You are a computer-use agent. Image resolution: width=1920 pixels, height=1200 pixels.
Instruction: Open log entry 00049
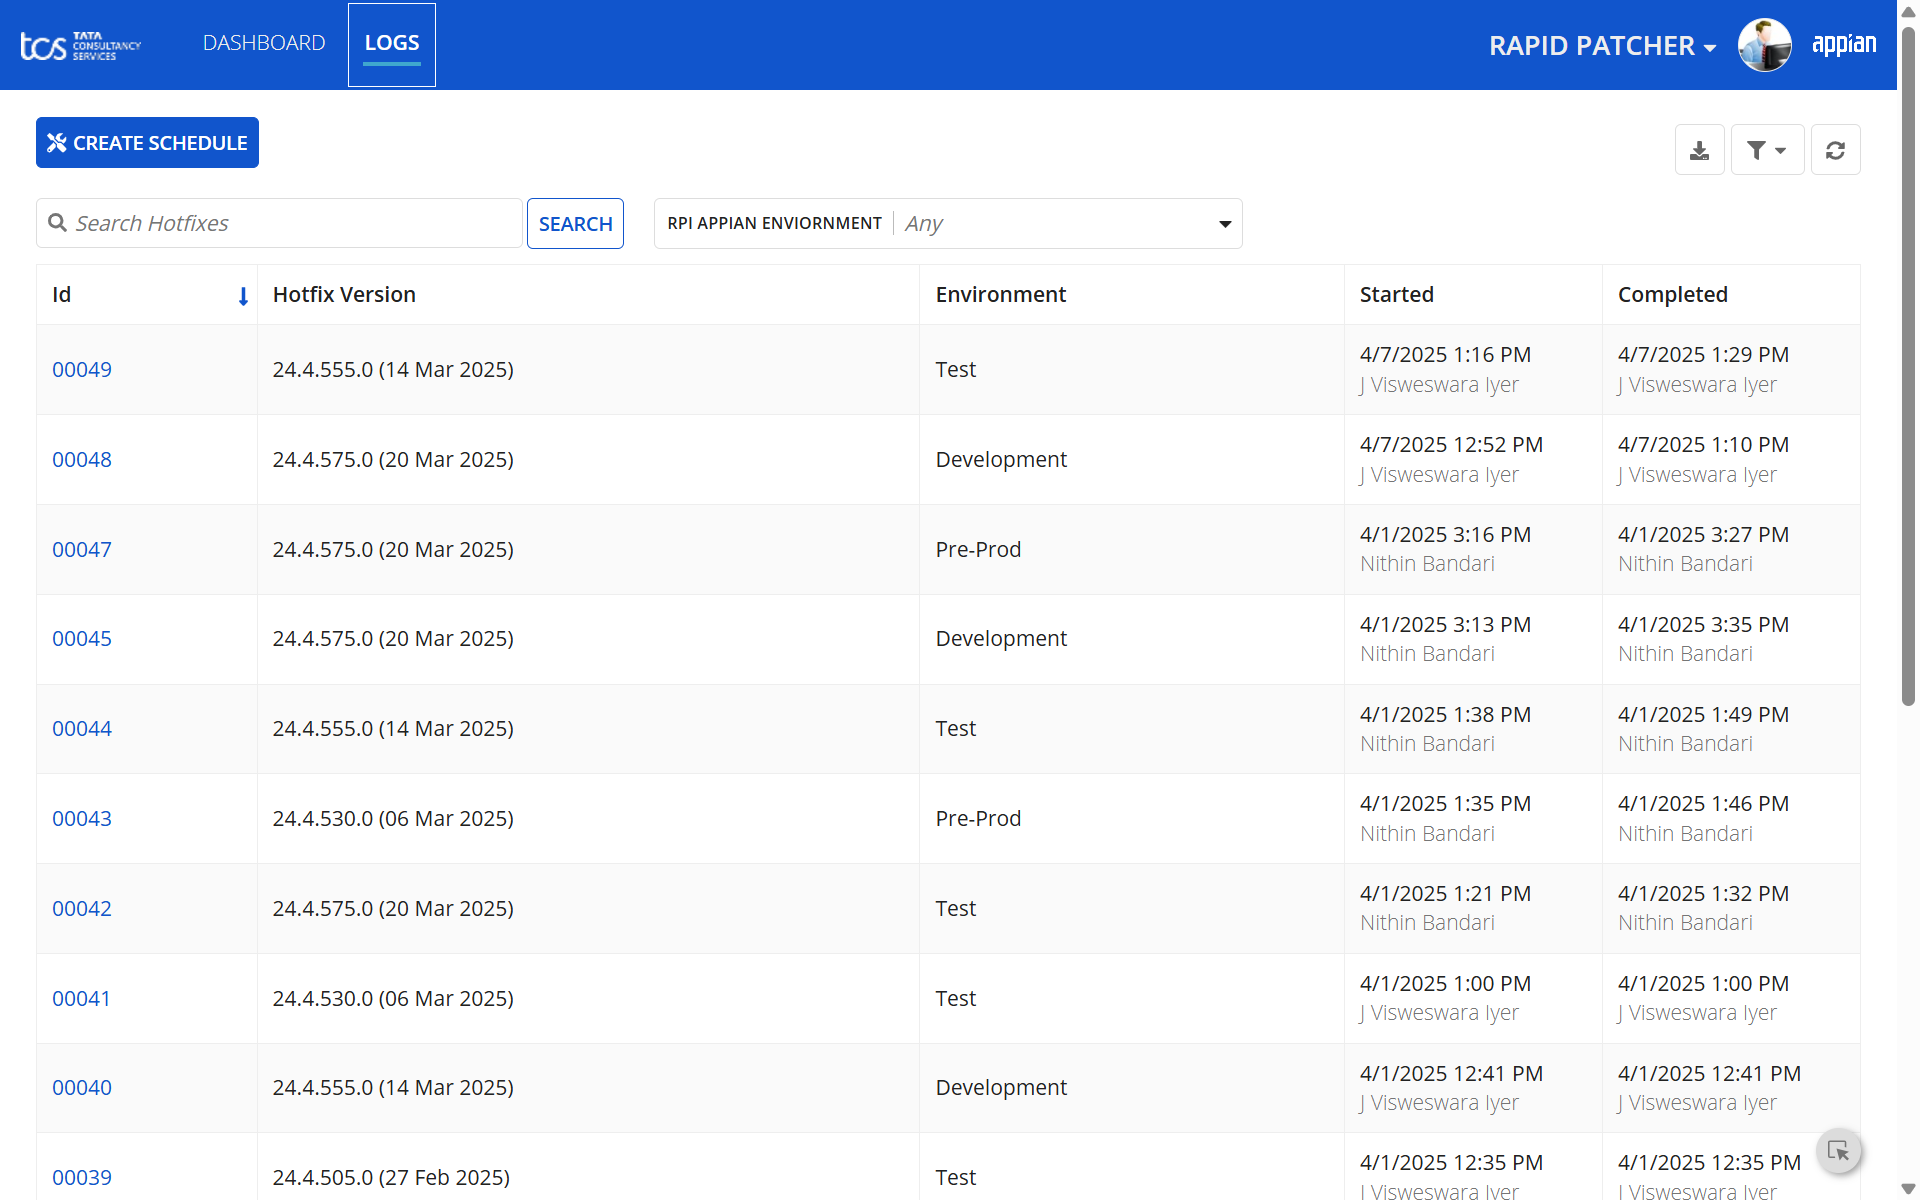point(82,369)
